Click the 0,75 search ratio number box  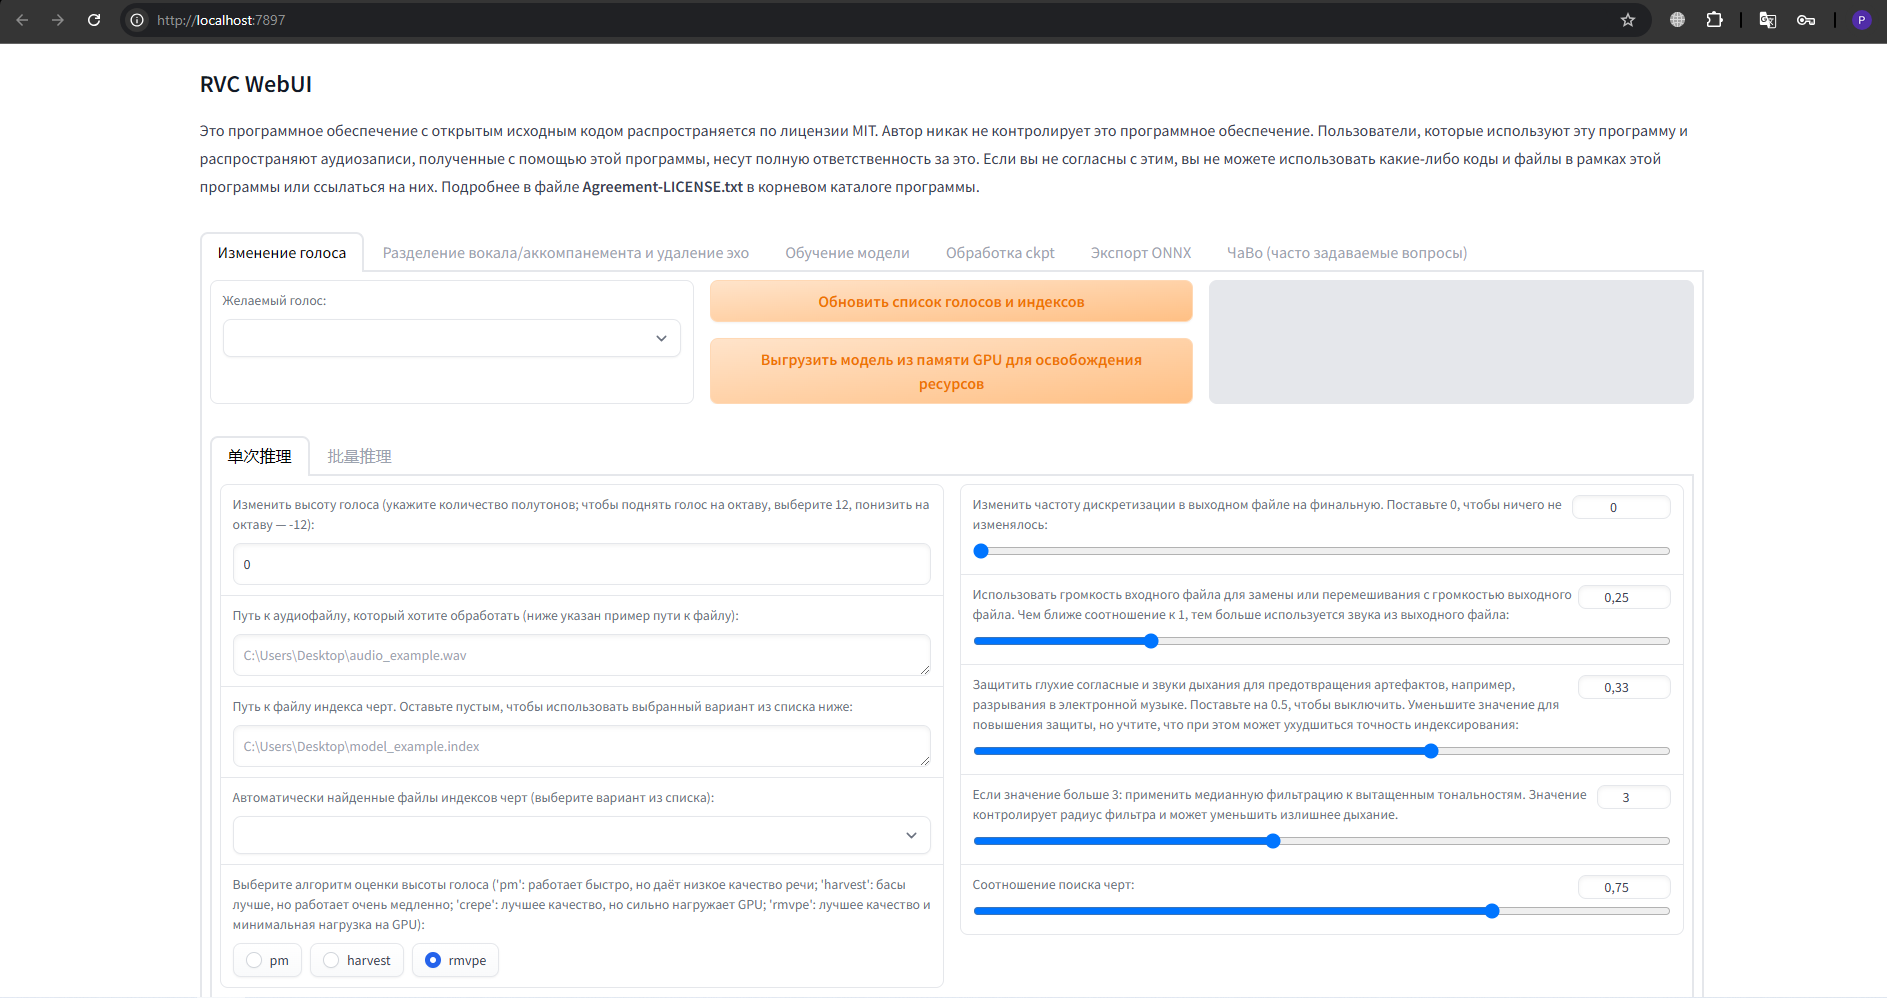(1624, 887)
